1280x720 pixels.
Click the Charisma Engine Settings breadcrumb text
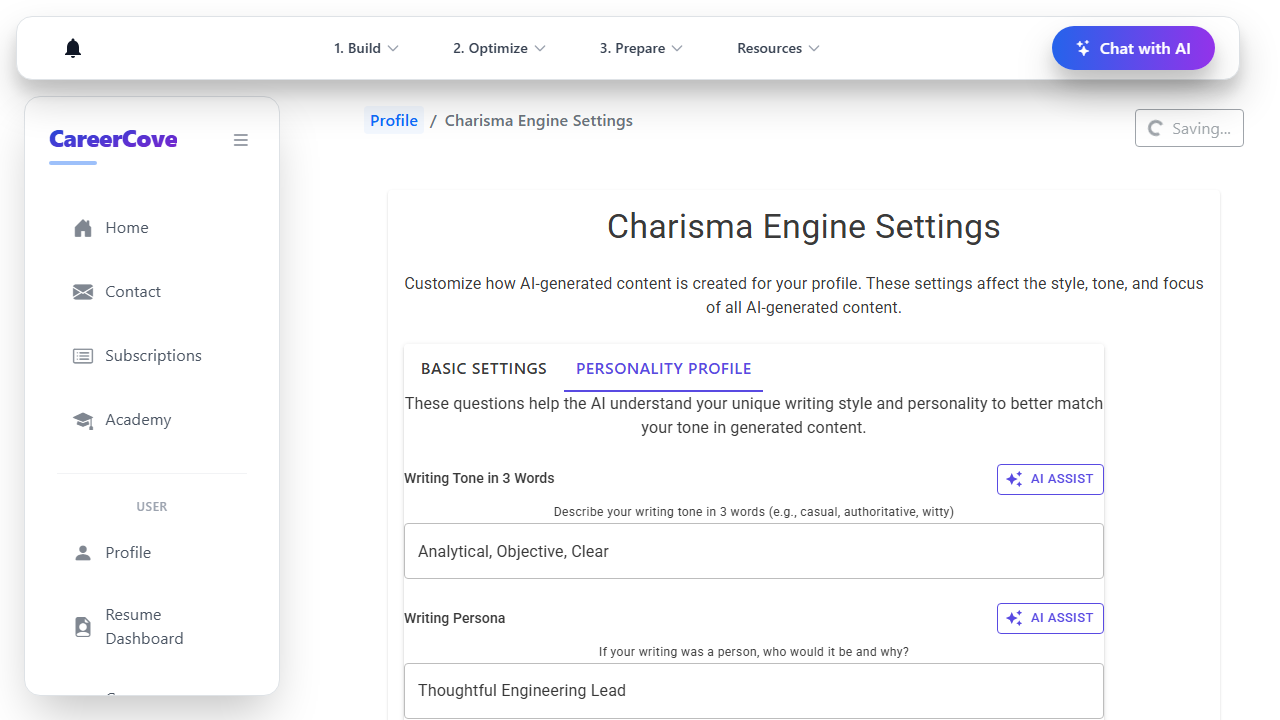coord(539,120)
